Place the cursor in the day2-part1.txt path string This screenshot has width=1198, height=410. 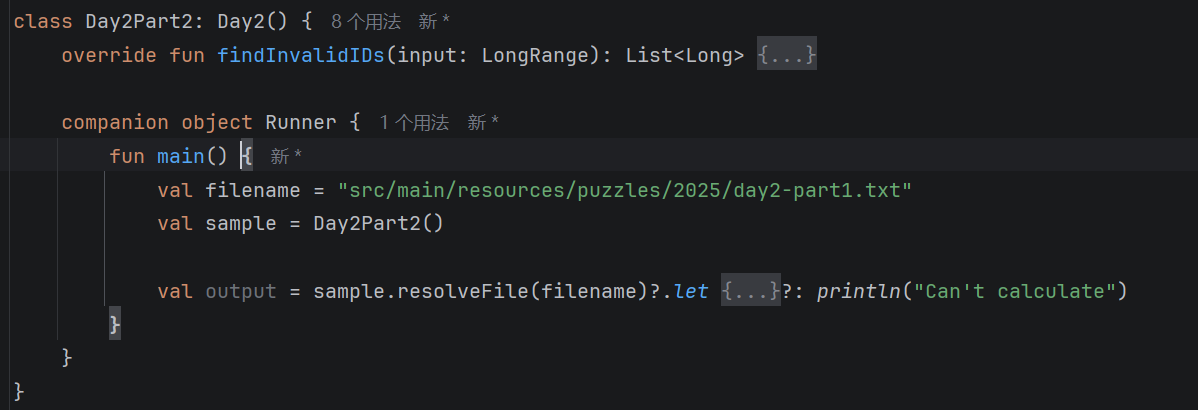click(625, 190)
